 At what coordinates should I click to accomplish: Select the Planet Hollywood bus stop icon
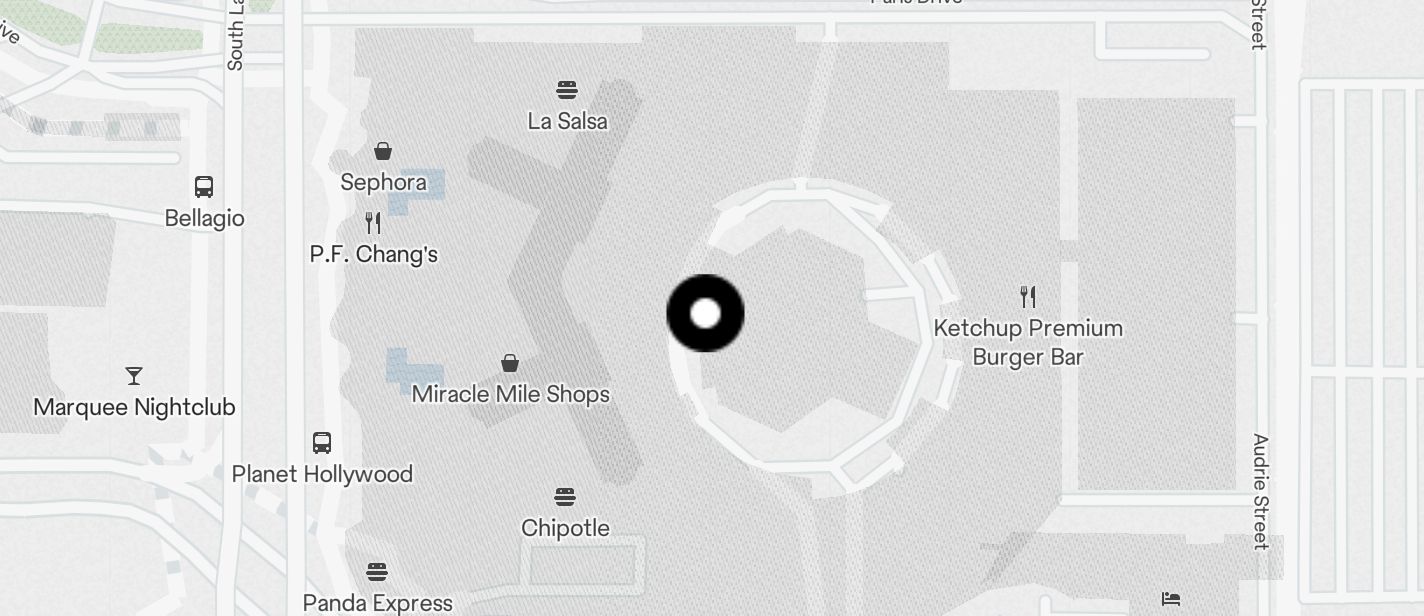pos(322,442)
